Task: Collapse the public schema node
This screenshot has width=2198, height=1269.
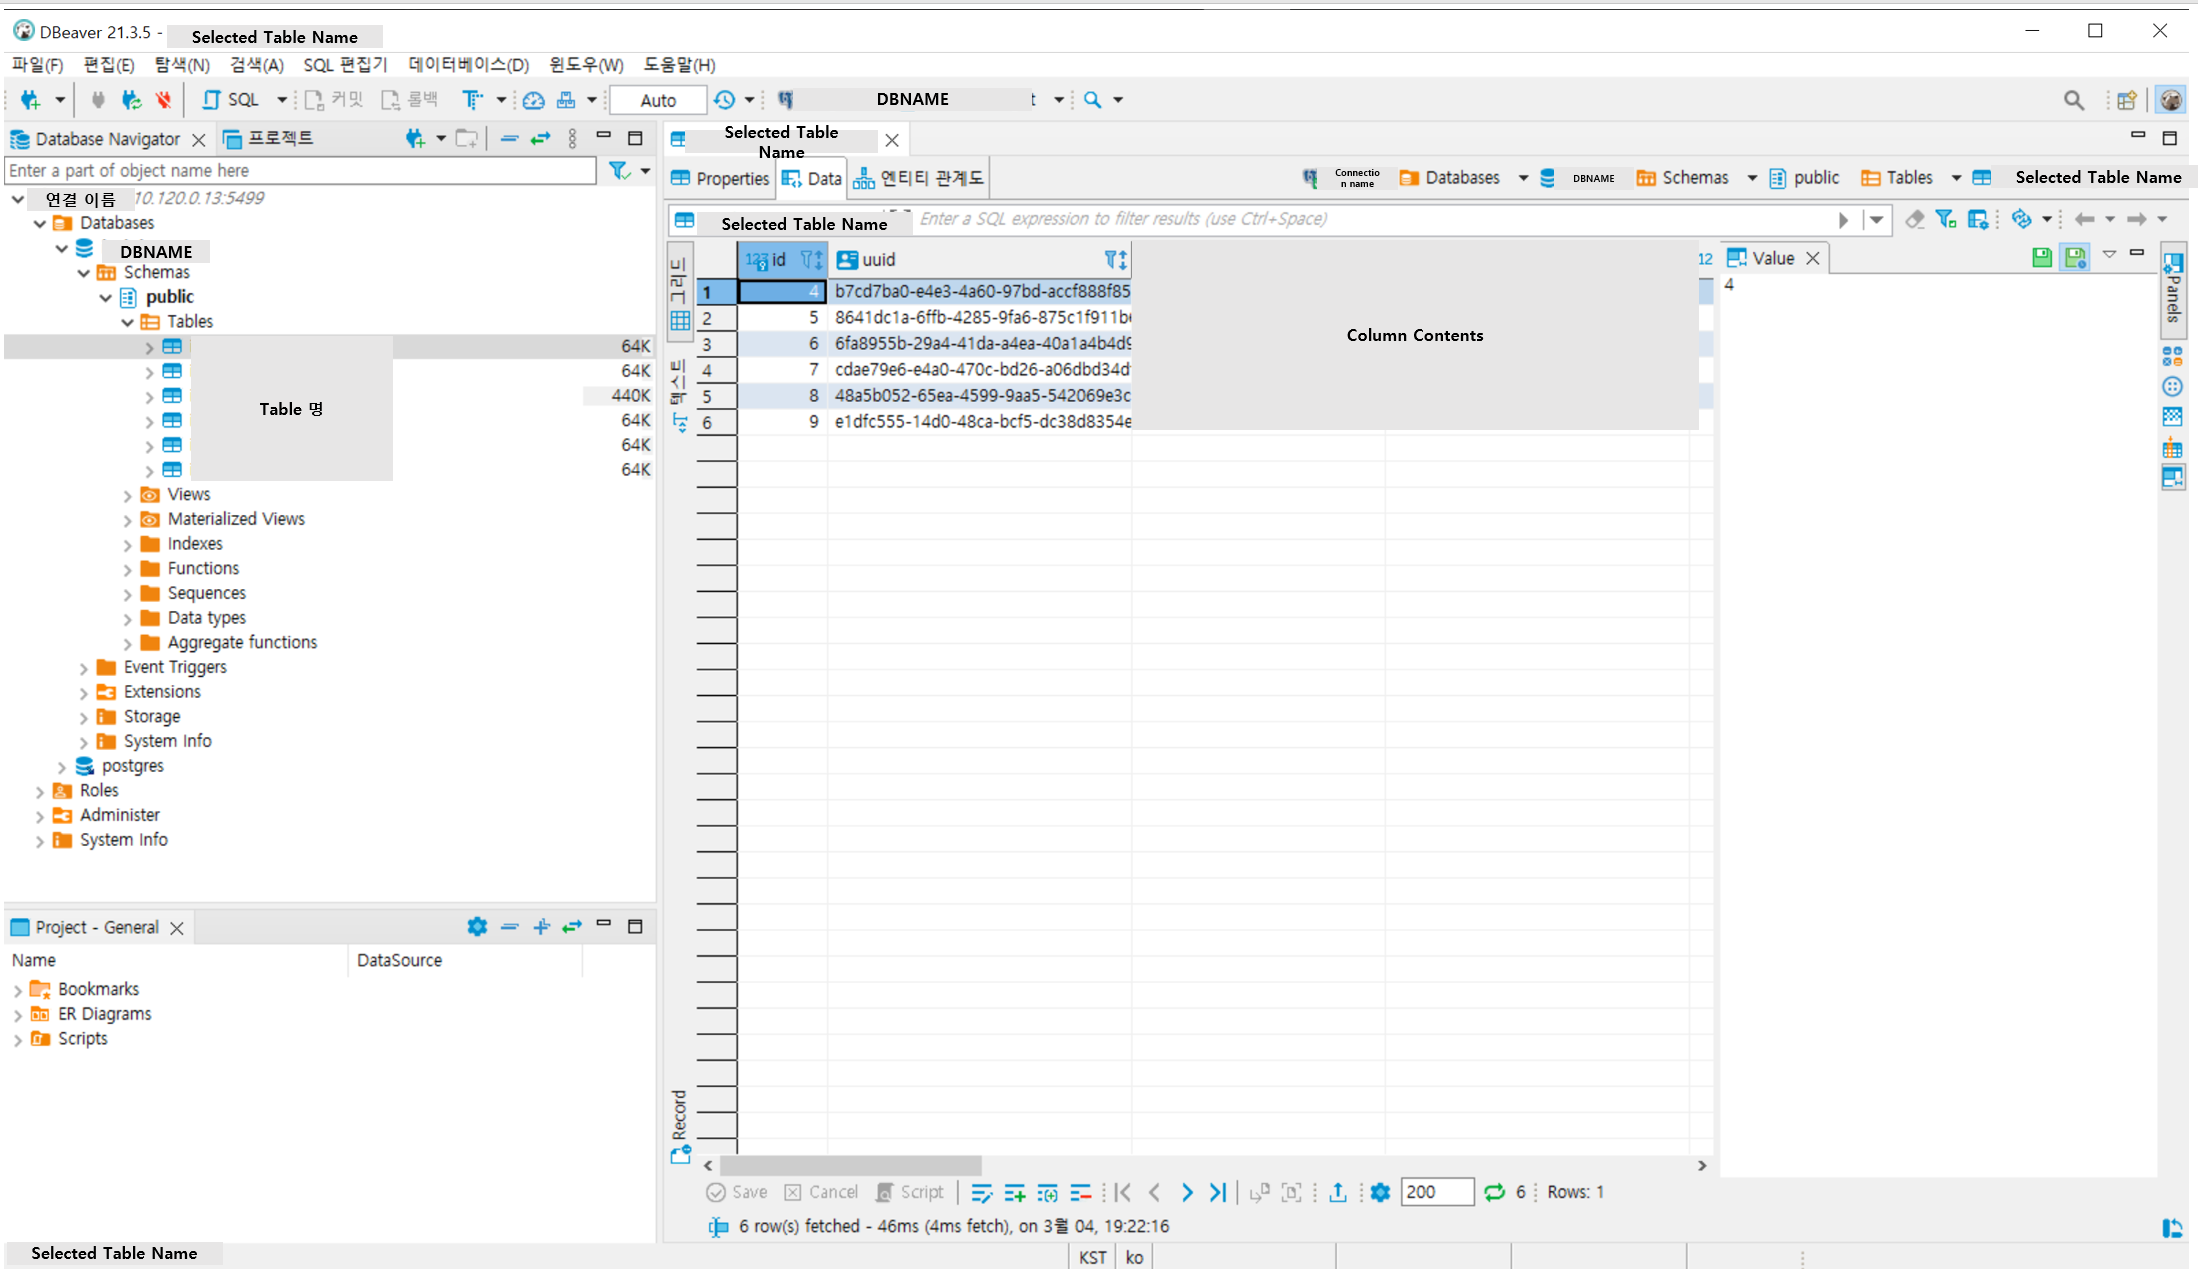Action: point(106,297)
